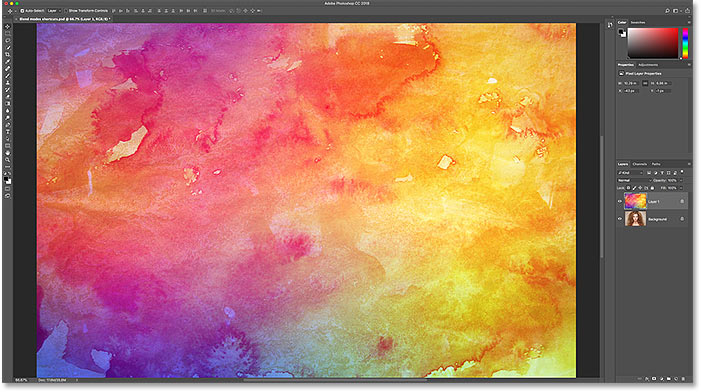The image size is (701, 392).
Task: Select the Clone Stamp tool
Action: 8,83
